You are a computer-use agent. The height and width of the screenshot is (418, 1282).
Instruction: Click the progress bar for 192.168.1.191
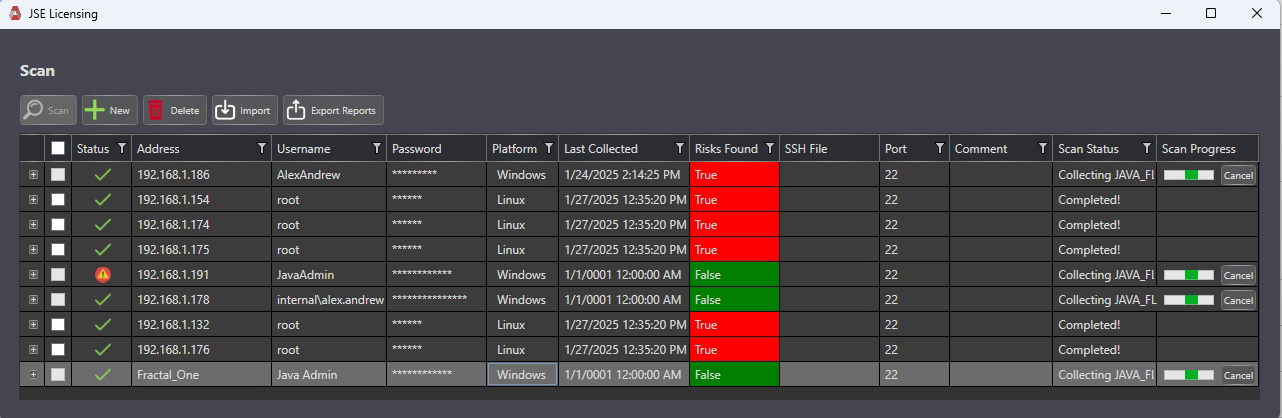point(1189,275)
